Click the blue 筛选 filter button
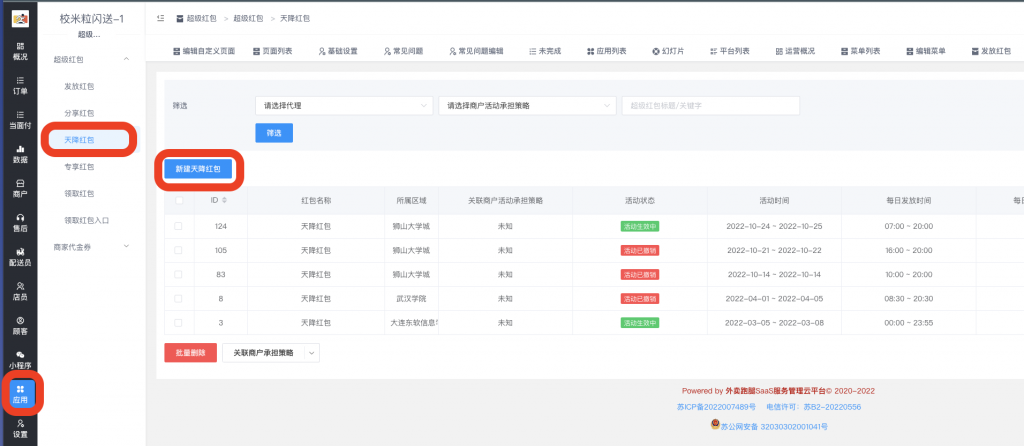Viewport: 1024px width, 446px height. 274,133
